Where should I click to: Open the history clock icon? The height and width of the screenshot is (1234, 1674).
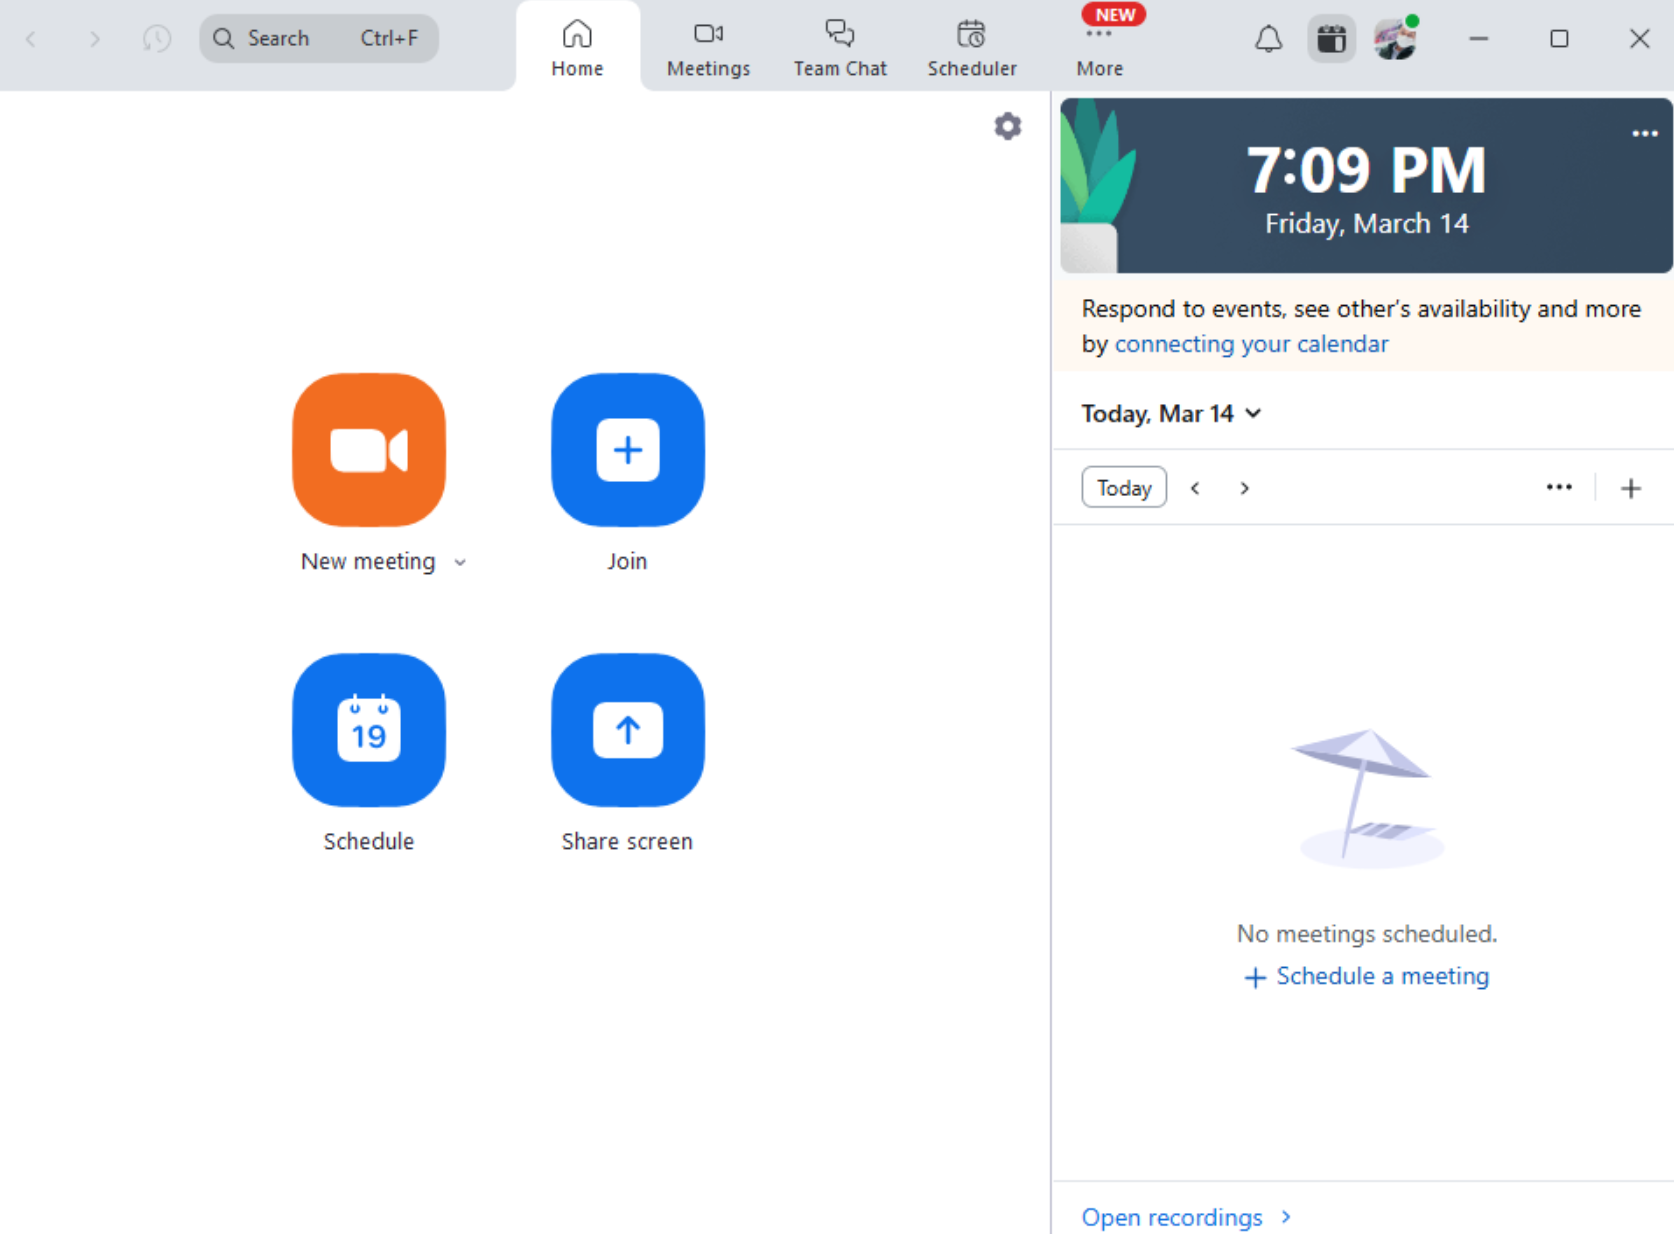point(157,39)
